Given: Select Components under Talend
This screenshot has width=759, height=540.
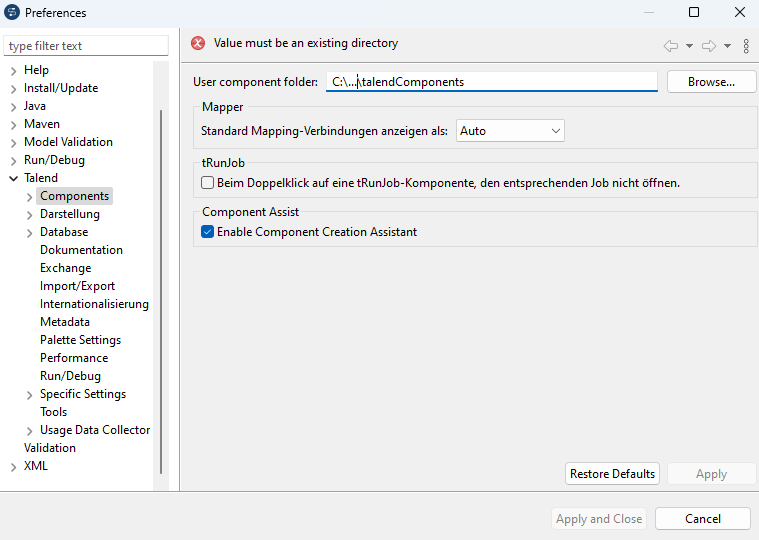Looking at the screenshot, I should [75, 195].
